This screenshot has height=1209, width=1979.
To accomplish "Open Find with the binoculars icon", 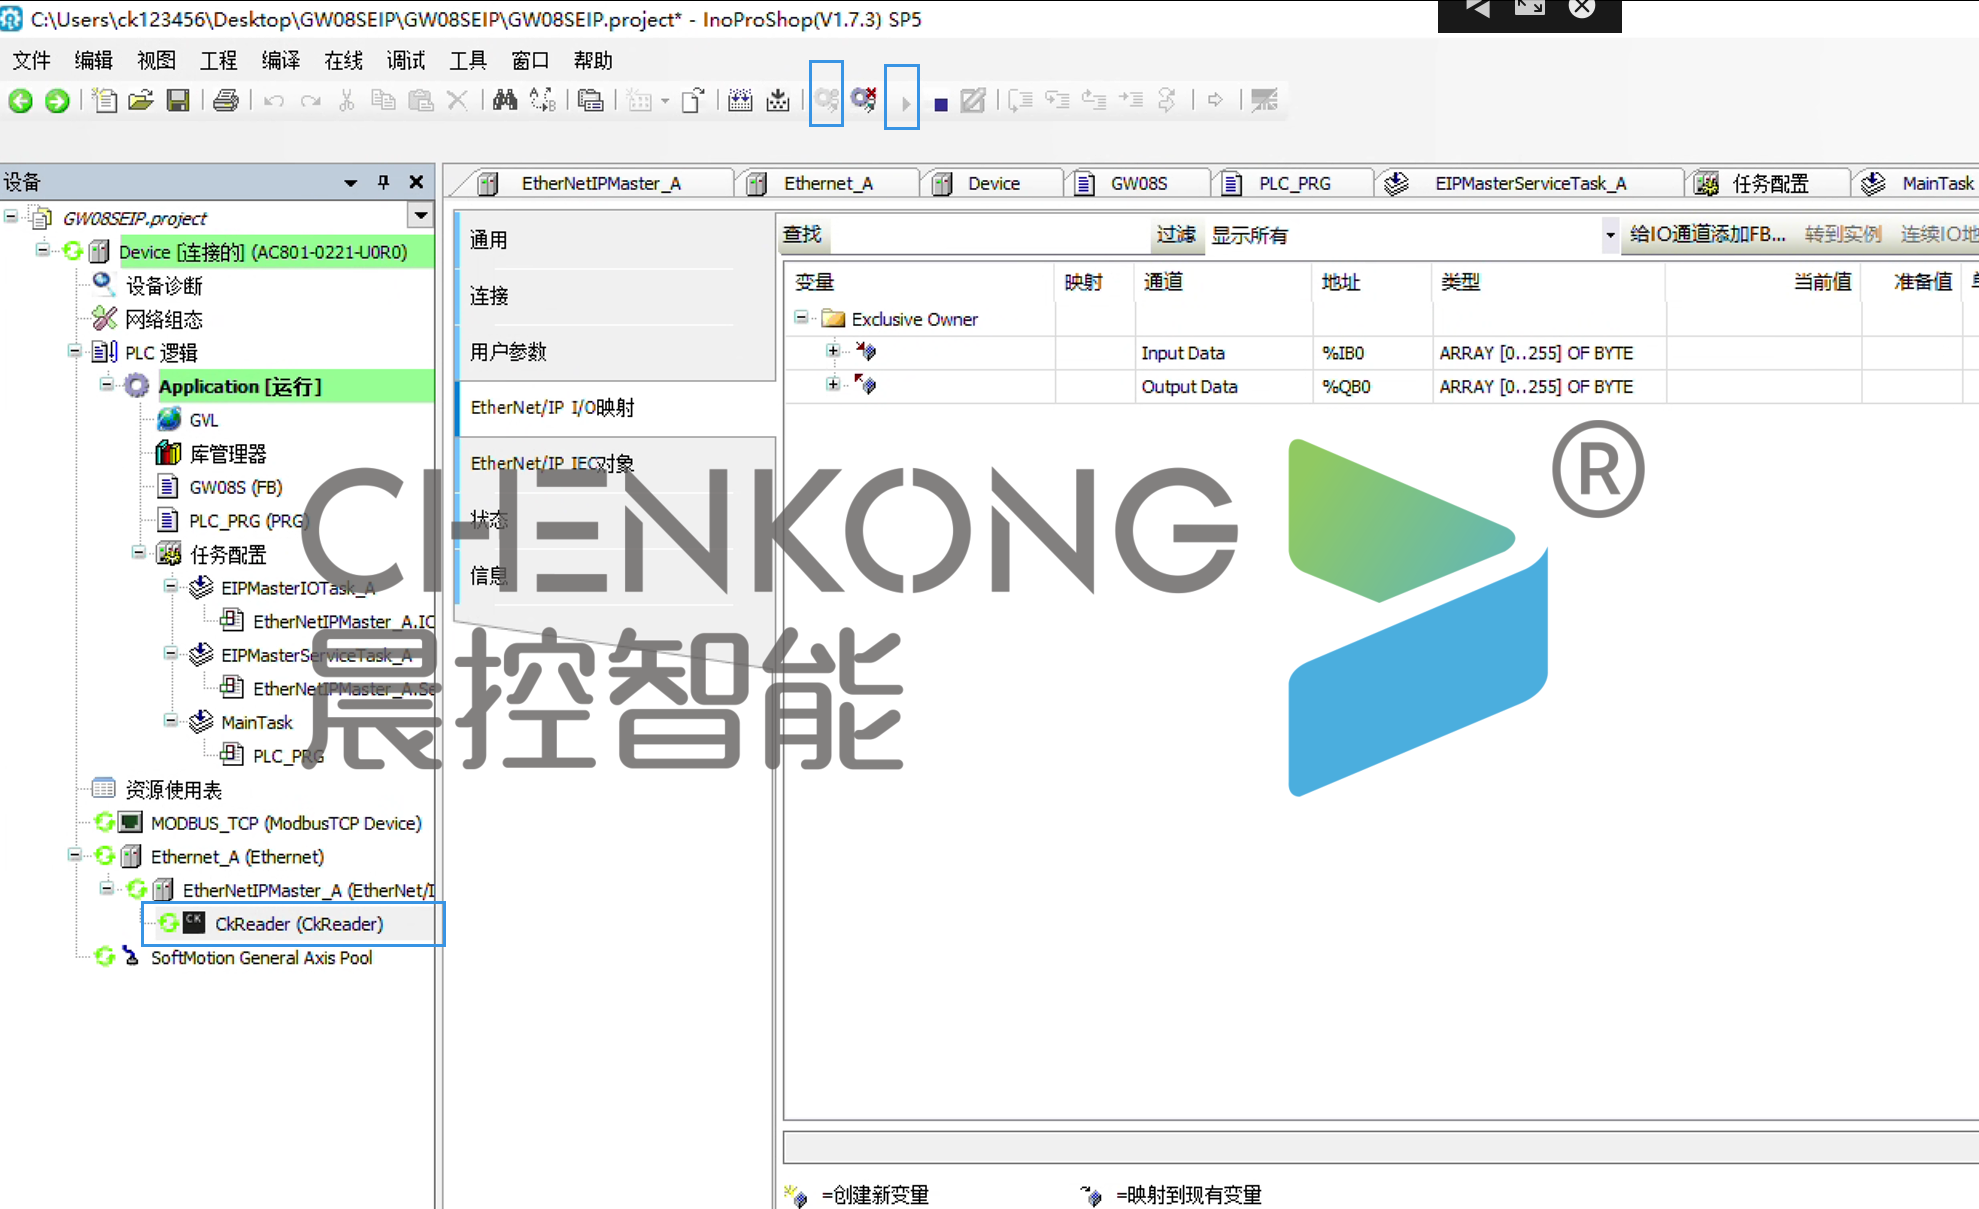I will click(x=505, y=100).
